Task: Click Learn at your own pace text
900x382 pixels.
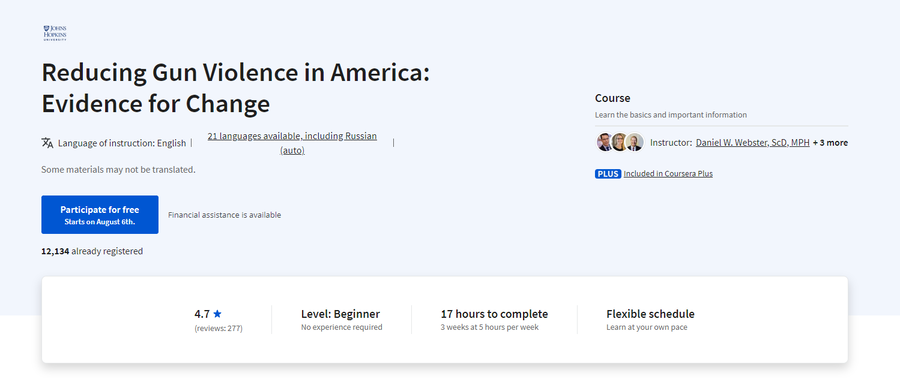Action: click(646, 327)
